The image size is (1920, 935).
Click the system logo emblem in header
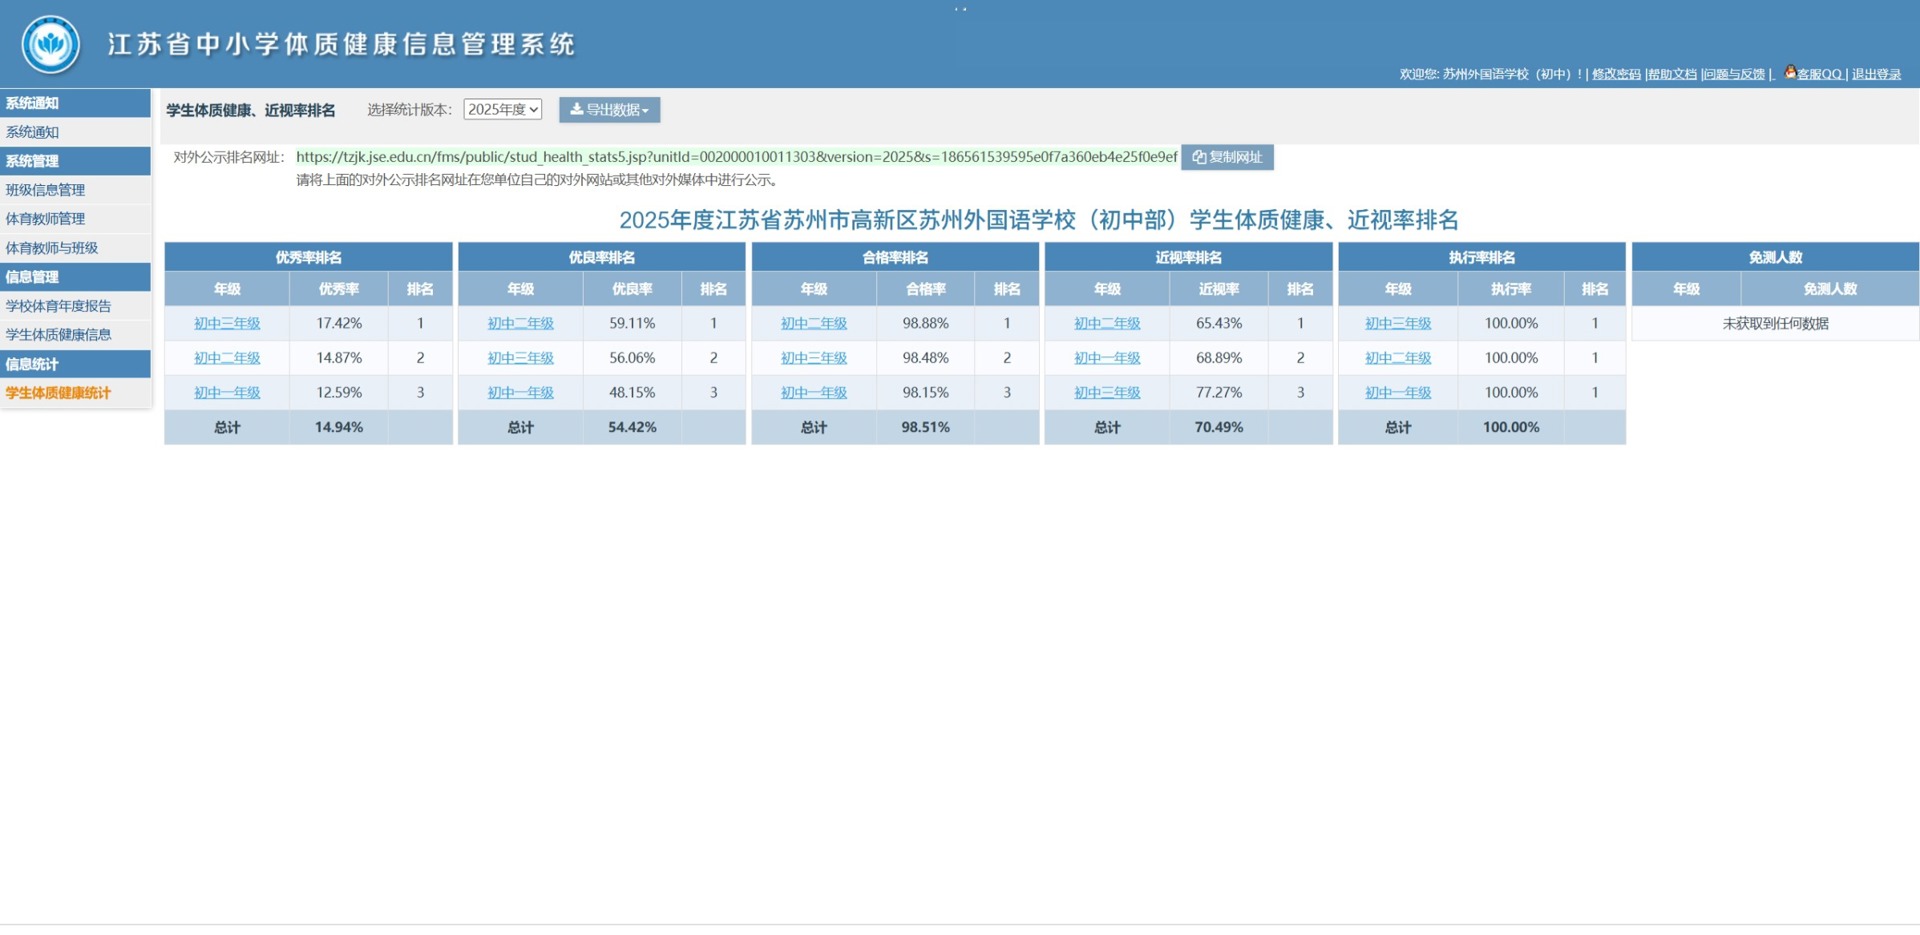coord(51,44)
